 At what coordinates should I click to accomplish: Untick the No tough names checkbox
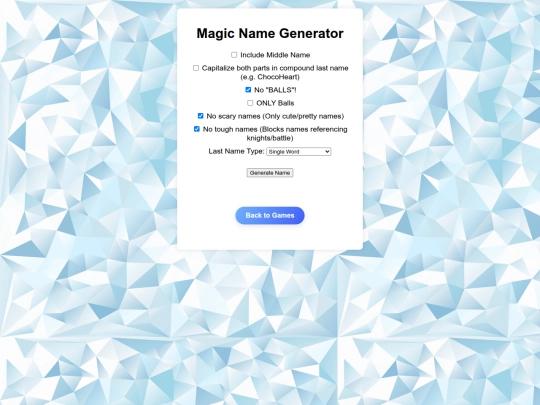pos(197,129)
